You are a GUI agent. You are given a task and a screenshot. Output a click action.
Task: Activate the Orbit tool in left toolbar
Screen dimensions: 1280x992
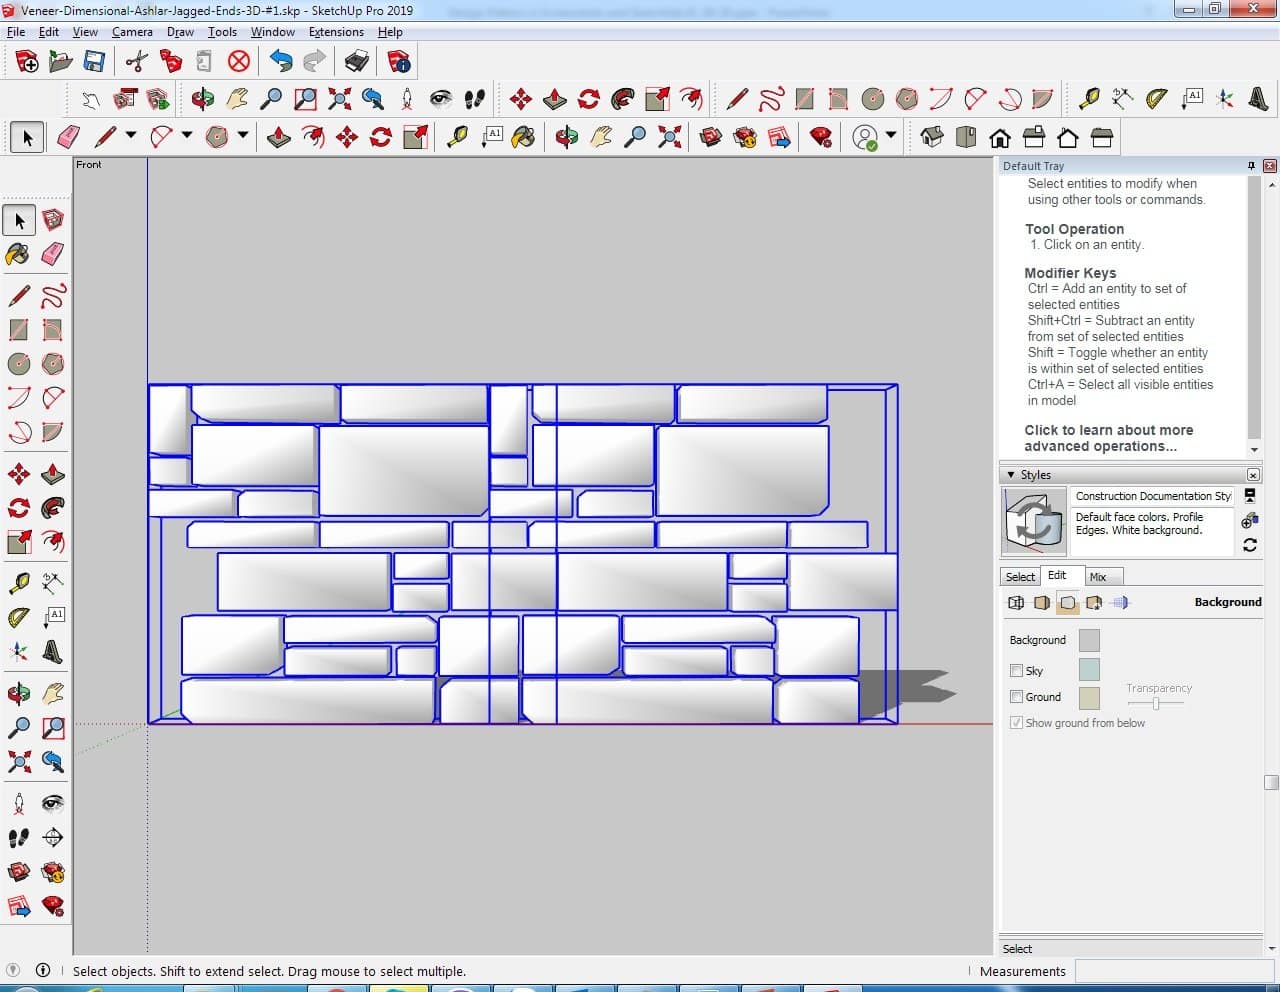tap(18, 693)
